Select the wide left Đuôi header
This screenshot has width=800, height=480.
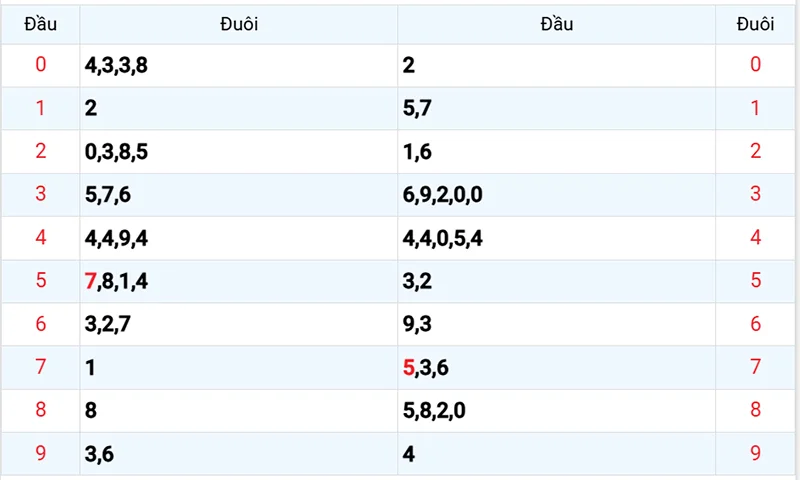(x=239, y=24)
